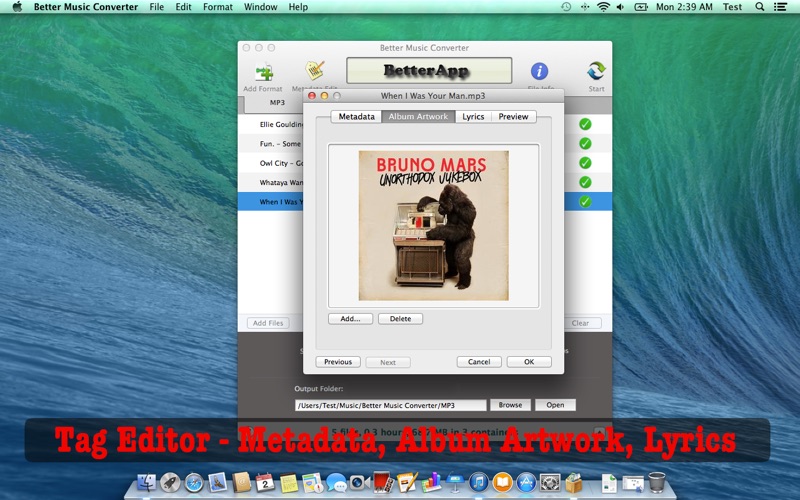Viewport: 800px width, 500px height.
Task: Click the battery status icon
Action: pos(641,7)
